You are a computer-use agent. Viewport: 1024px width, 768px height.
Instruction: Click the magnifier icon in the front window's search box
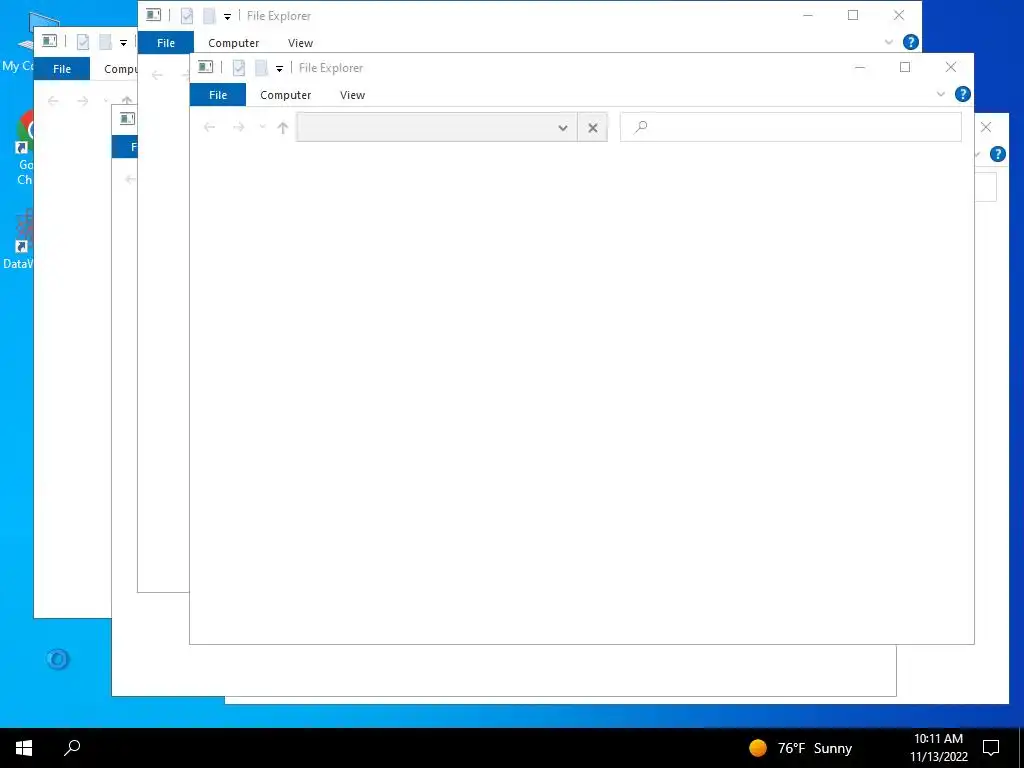click(641, 127)
